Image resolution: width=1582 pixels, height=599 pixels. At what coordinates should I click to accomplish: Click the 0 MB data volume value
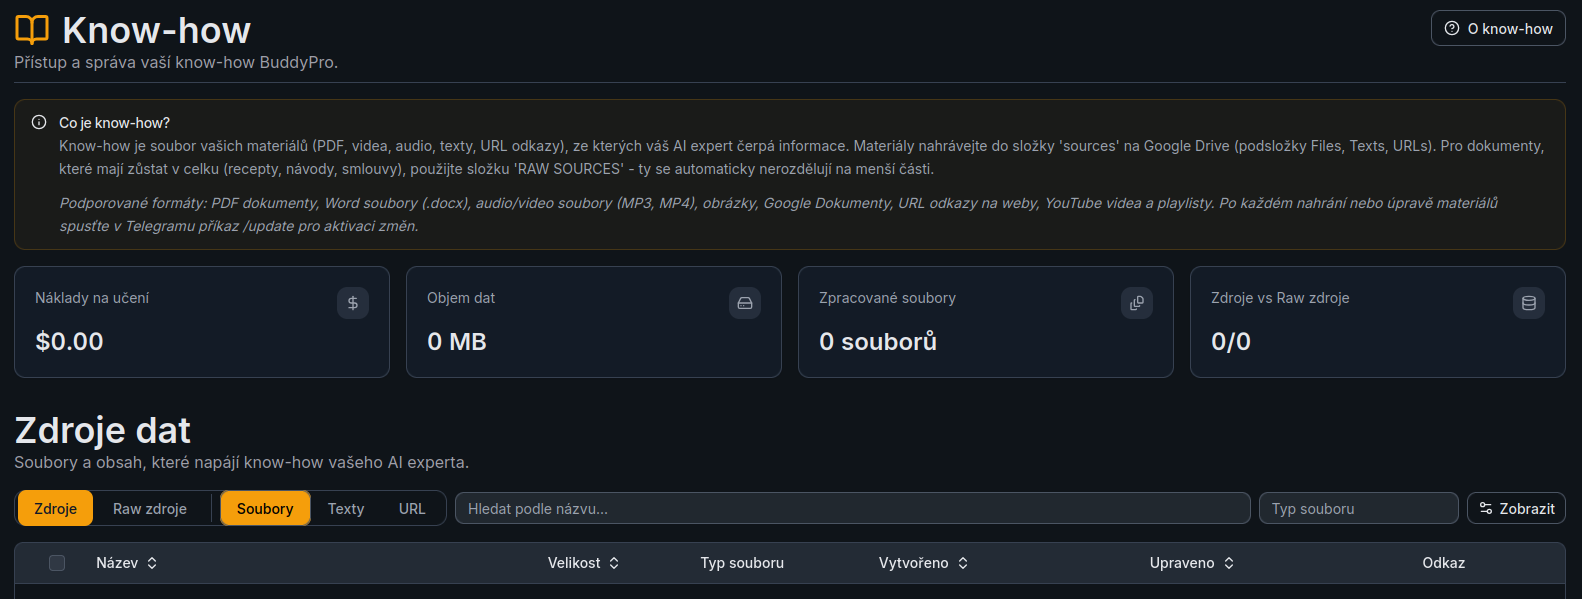(x=456, y=341)
